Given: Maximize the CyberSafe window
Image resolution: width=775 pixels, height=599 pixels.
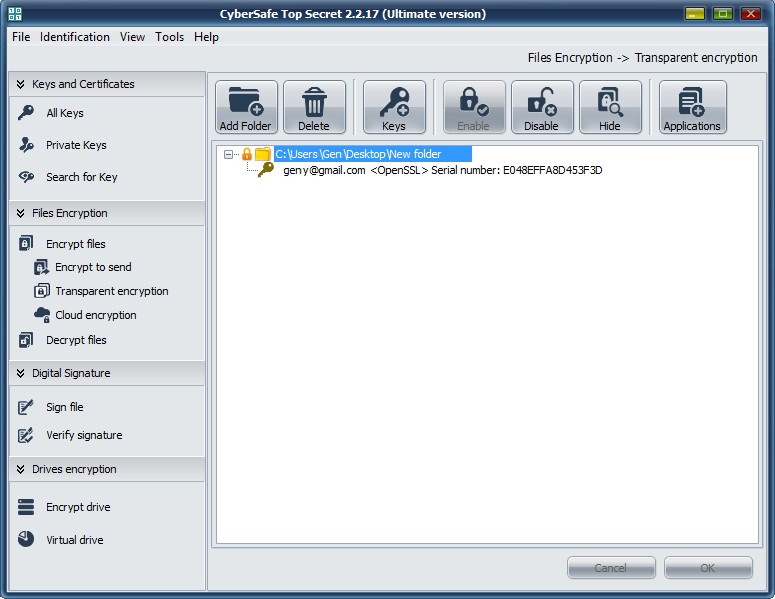Looking at the screenshot, I should (723, 14).
